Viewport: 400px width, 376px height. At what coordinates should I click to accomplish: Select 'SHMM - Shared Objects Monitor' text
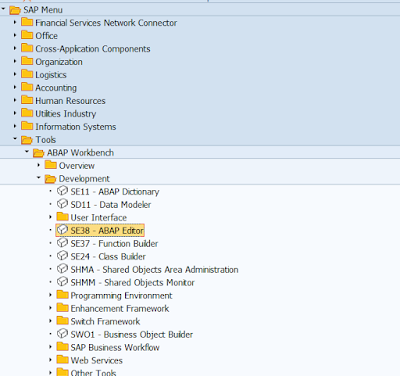[132, 283]
